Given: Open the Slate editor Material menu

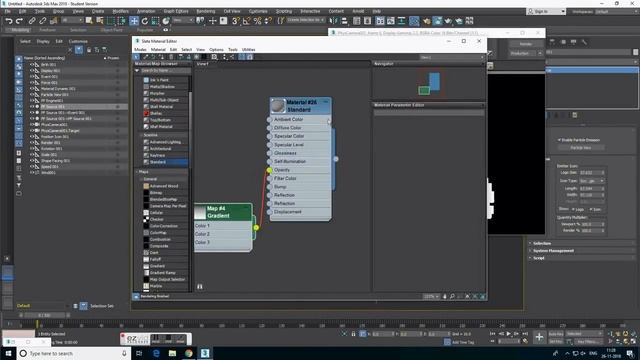Looking at the screenshot, I should [x=158, y=49].
